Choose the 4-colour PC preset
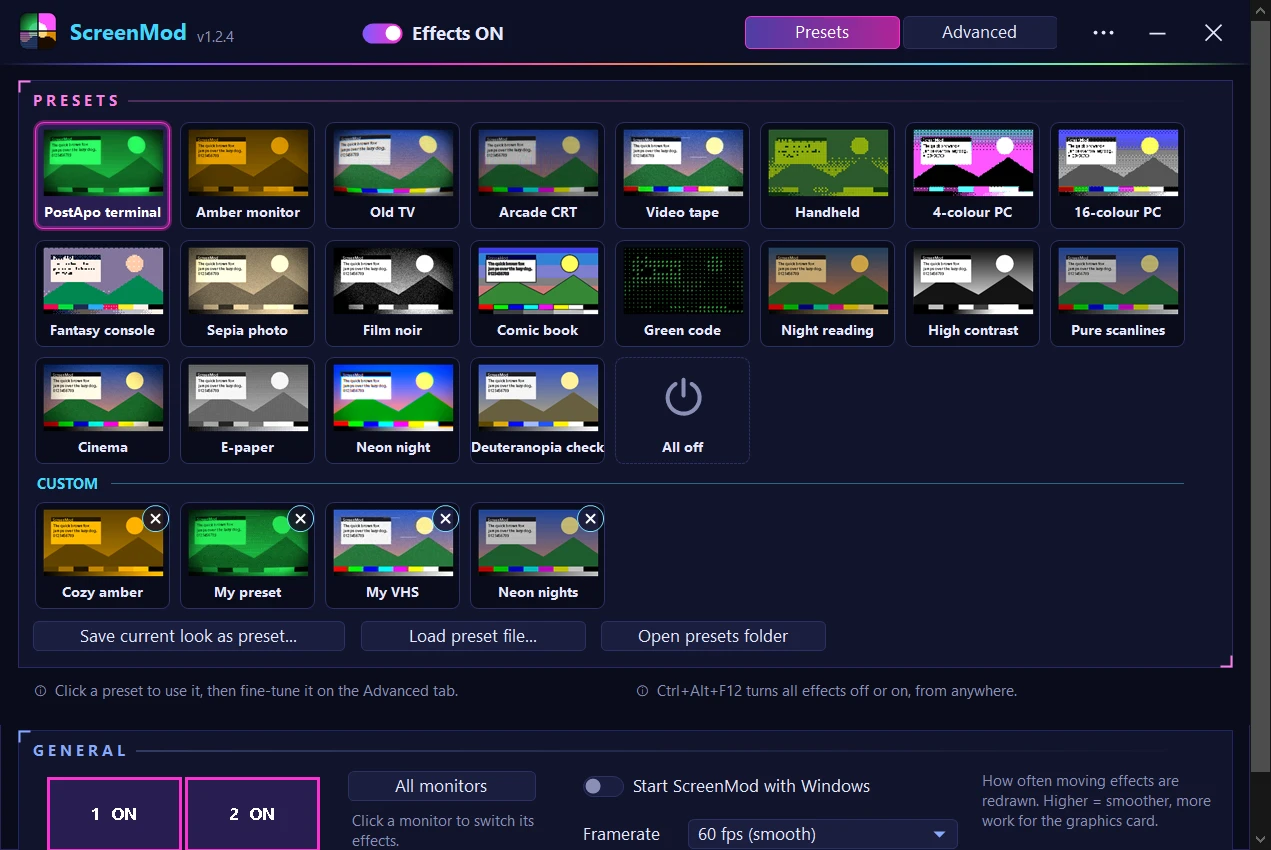Viewport: 1271px width, 850px height. [x=973, y=176]
